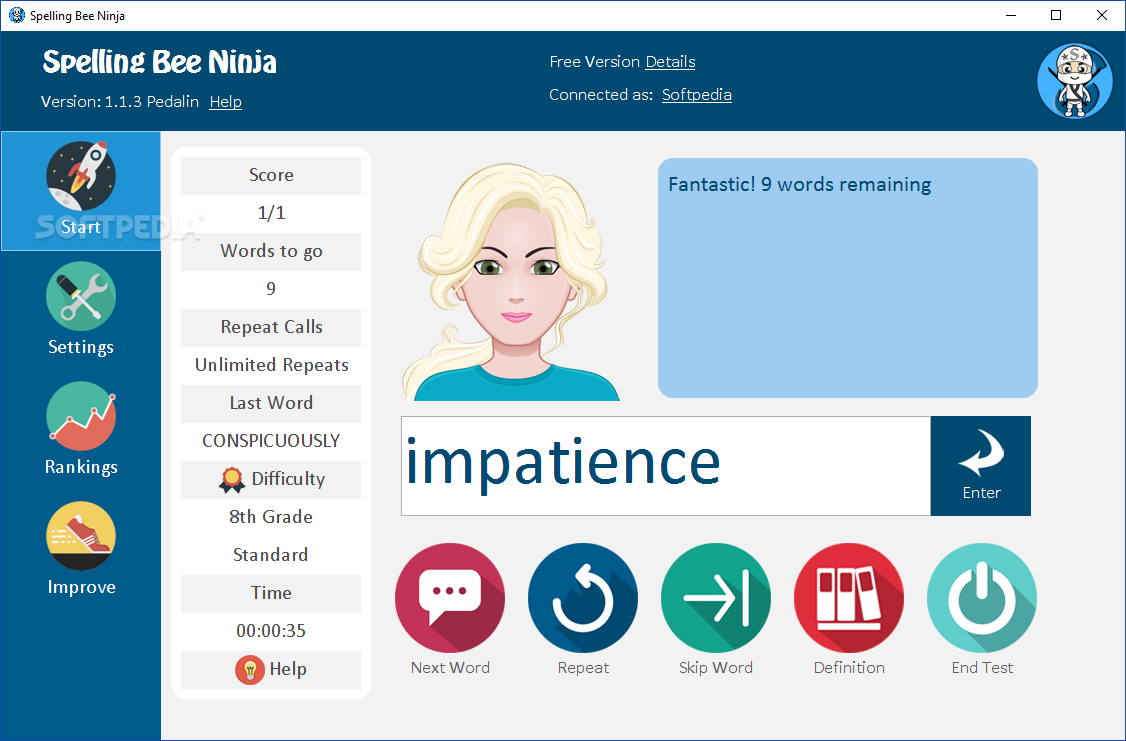The width and height of the screenshot is (1126, 741).
Task: Click the Repeat Calls header
Action: 271,327
